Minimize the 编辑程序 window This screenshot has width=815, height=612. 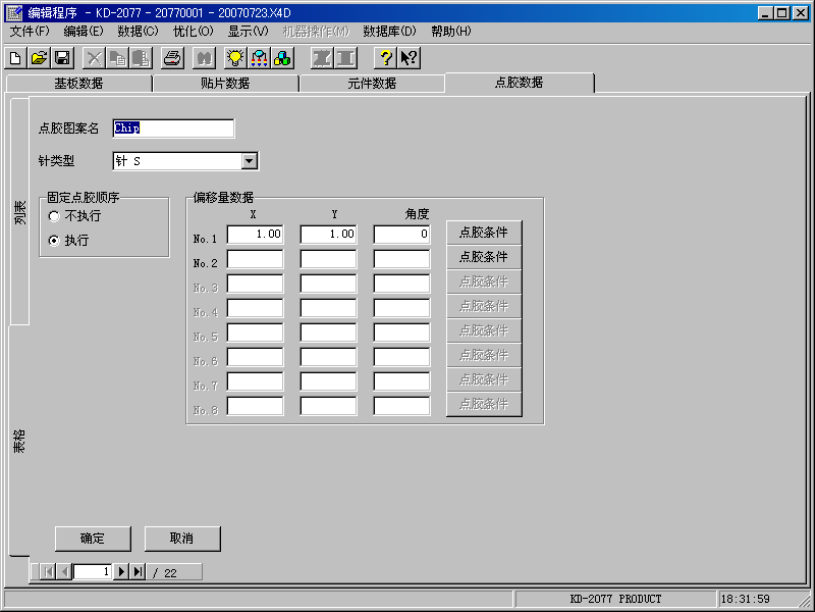pyautogui.click(x=765, y=12)
